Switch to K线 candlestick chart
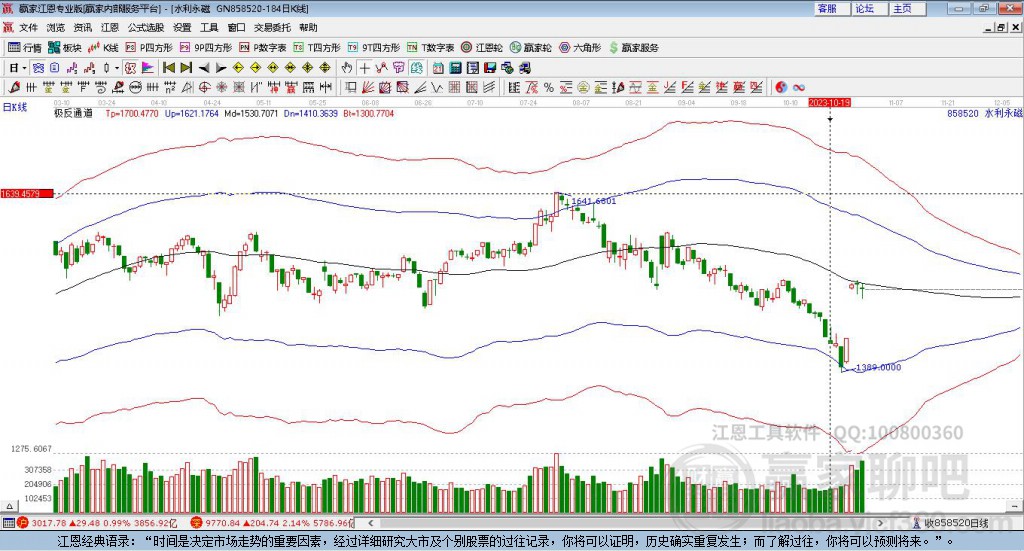 [x=103, y=48]
